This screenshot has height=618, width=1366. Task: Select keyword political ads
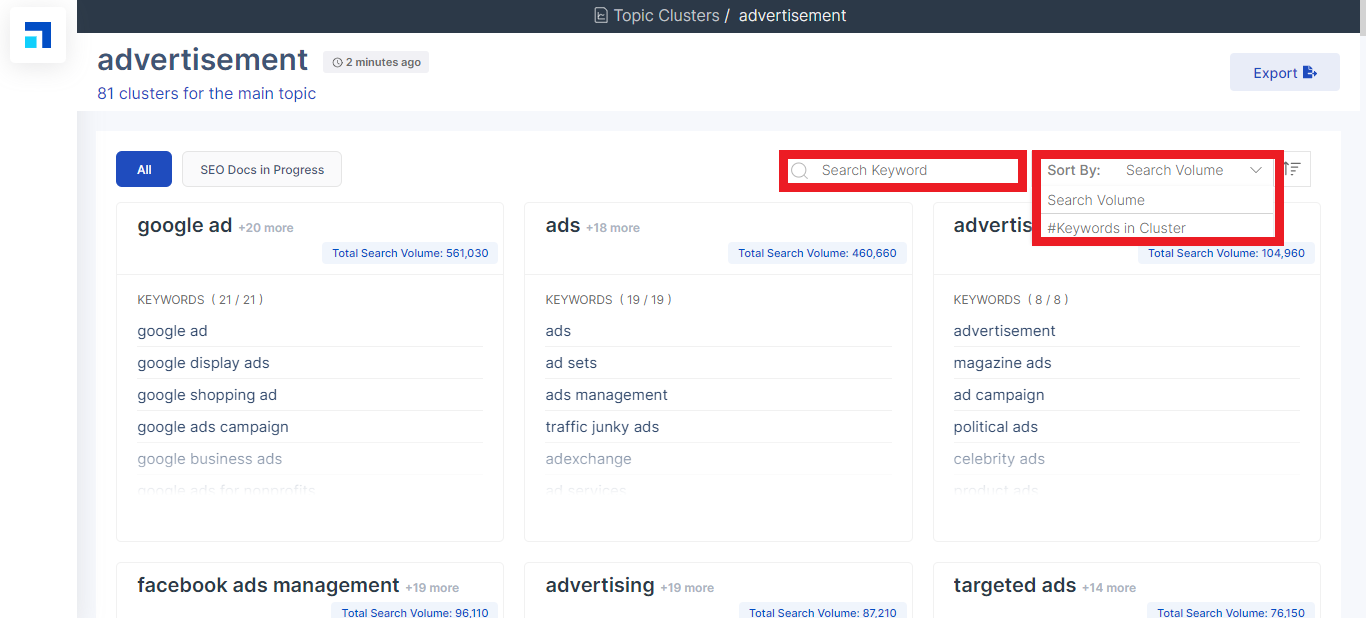pyautogui.click(x=996, y=427)
